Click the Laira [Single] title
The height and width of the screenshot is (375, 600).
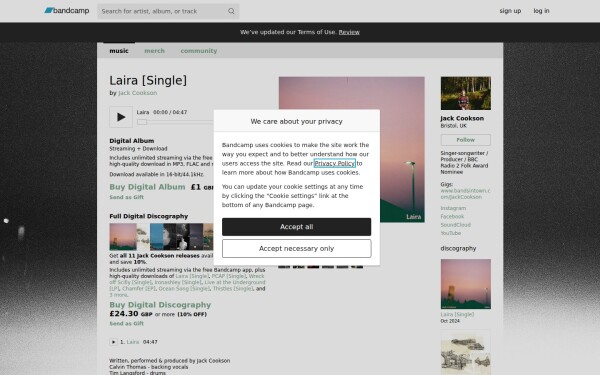pyautogui.click(x=148, y=81)
